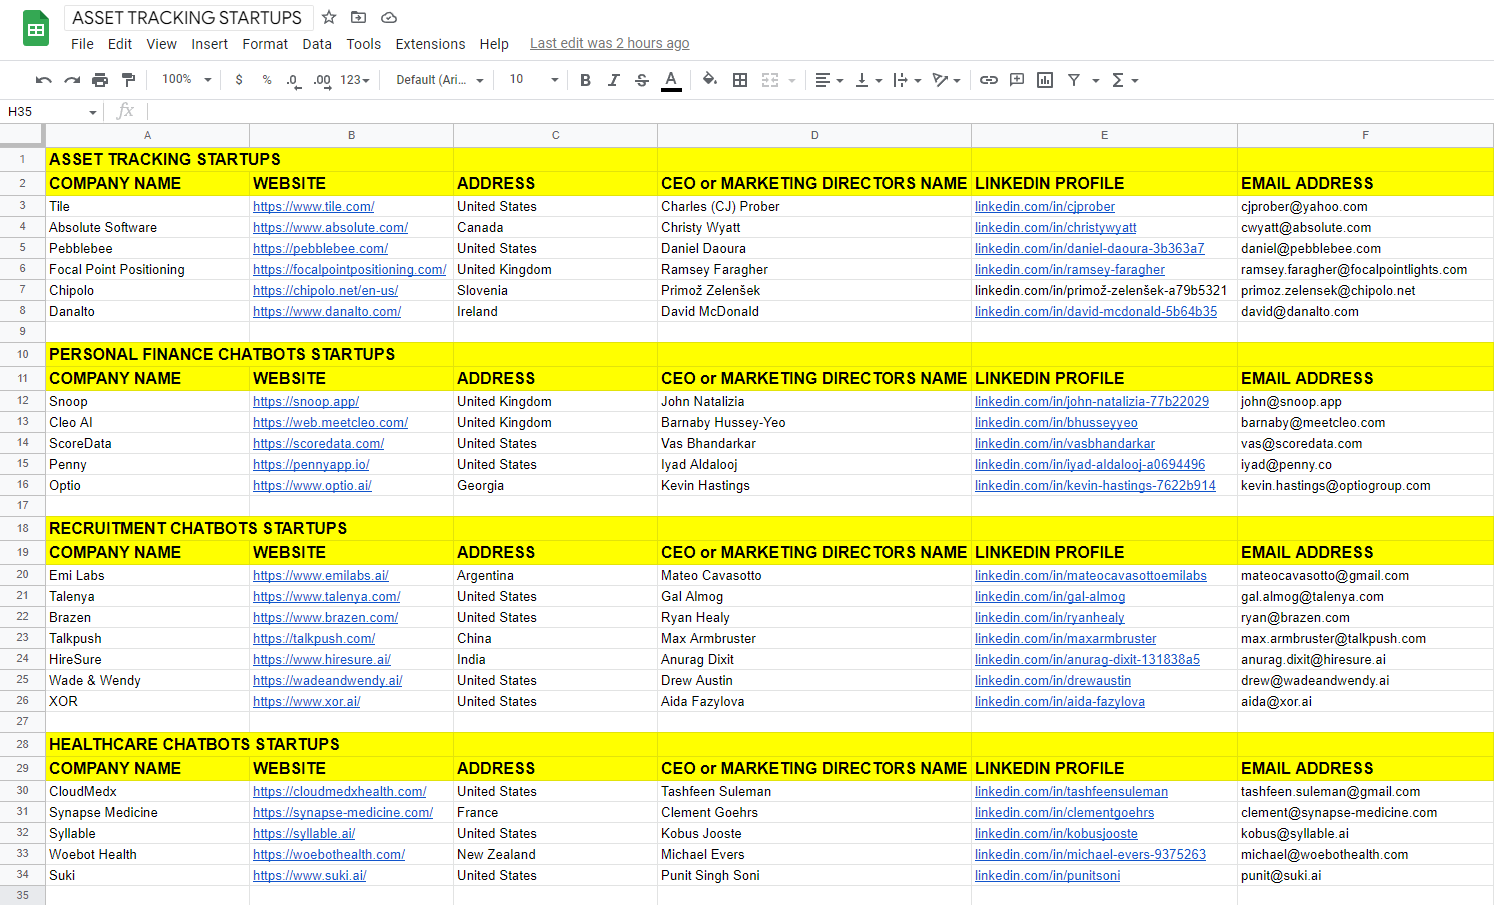Undo the last action

coord(43,80)
